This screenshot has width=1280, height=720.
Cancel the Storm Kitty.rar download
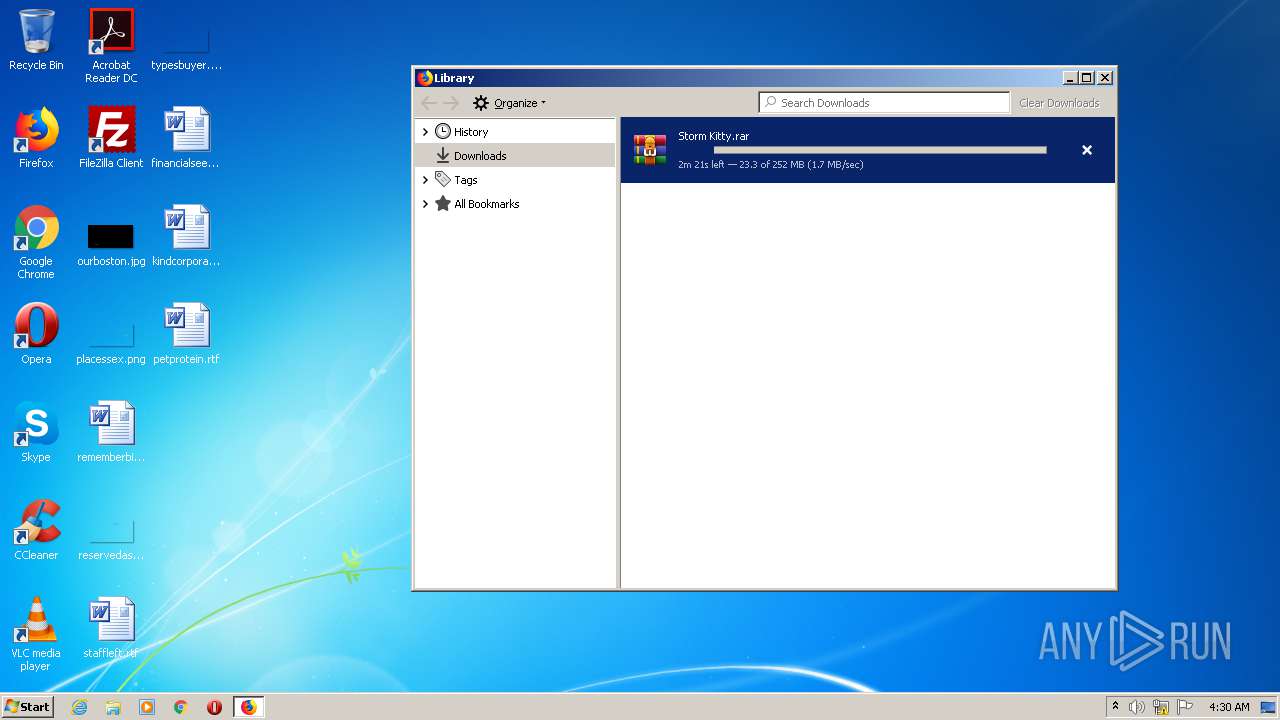[x=1087, y=150]
